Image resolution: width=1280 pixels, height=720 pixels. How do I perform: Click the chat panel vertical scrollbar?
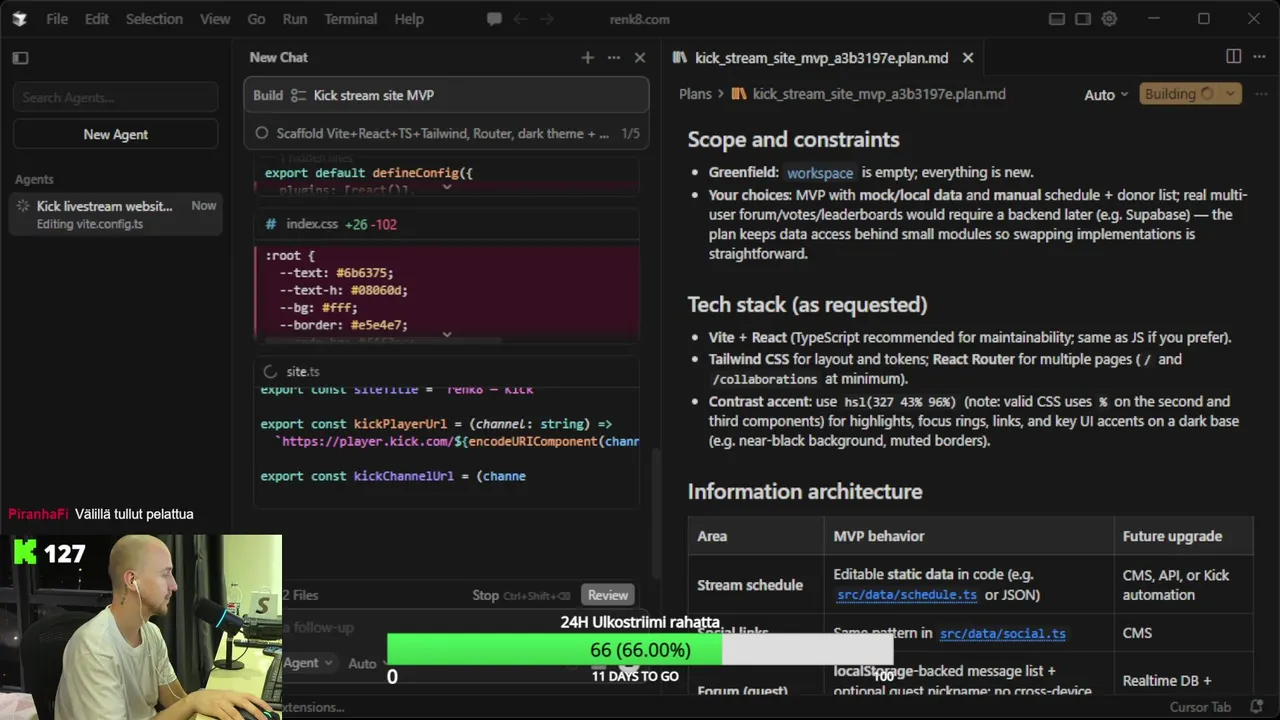(656, 515)
